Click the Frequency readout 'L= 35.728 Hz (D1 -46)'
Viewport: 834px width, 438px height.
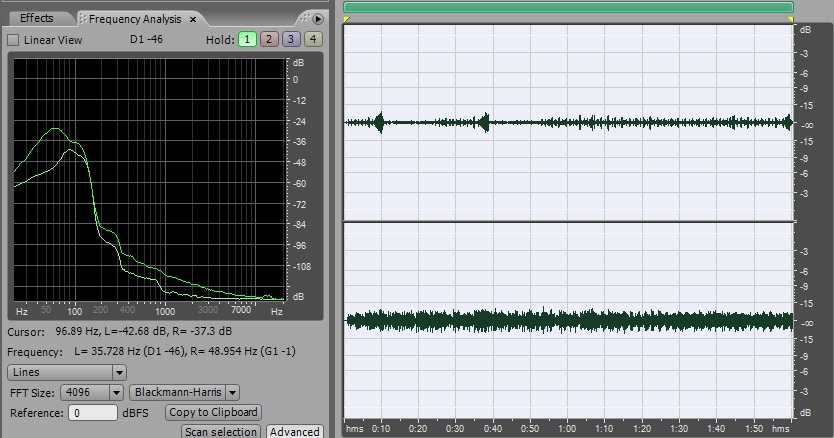131,351
